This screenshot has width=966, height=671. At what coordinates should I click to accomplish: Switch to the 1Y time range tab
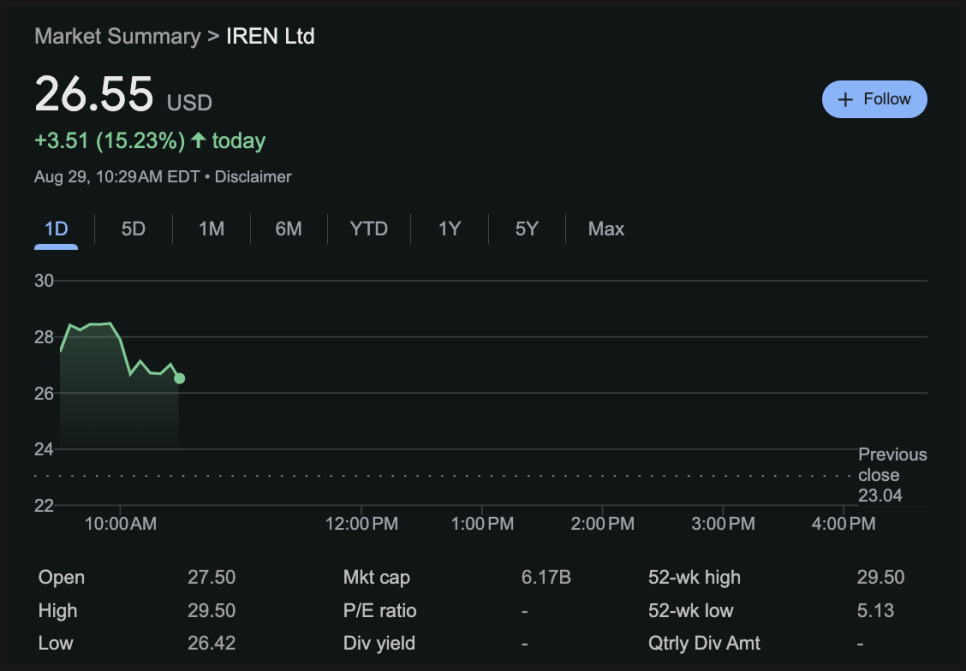click(x=449, y=229)
